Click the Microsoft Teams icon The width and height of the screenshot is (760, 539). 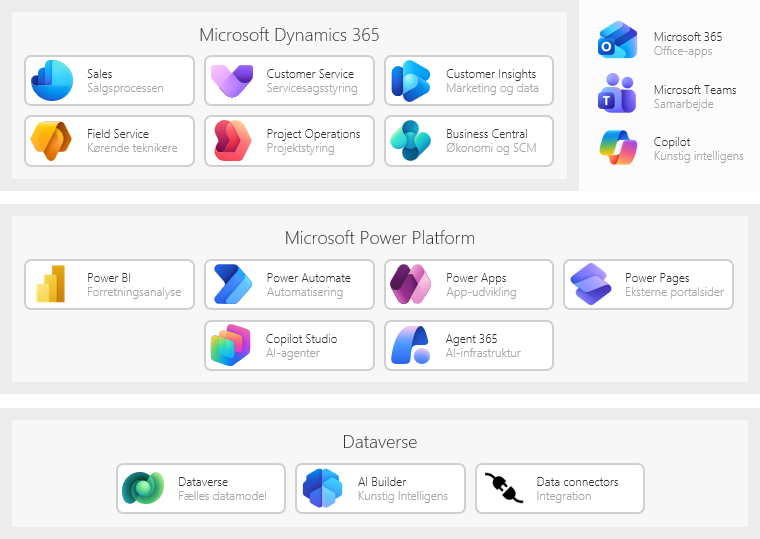point(617,93)
